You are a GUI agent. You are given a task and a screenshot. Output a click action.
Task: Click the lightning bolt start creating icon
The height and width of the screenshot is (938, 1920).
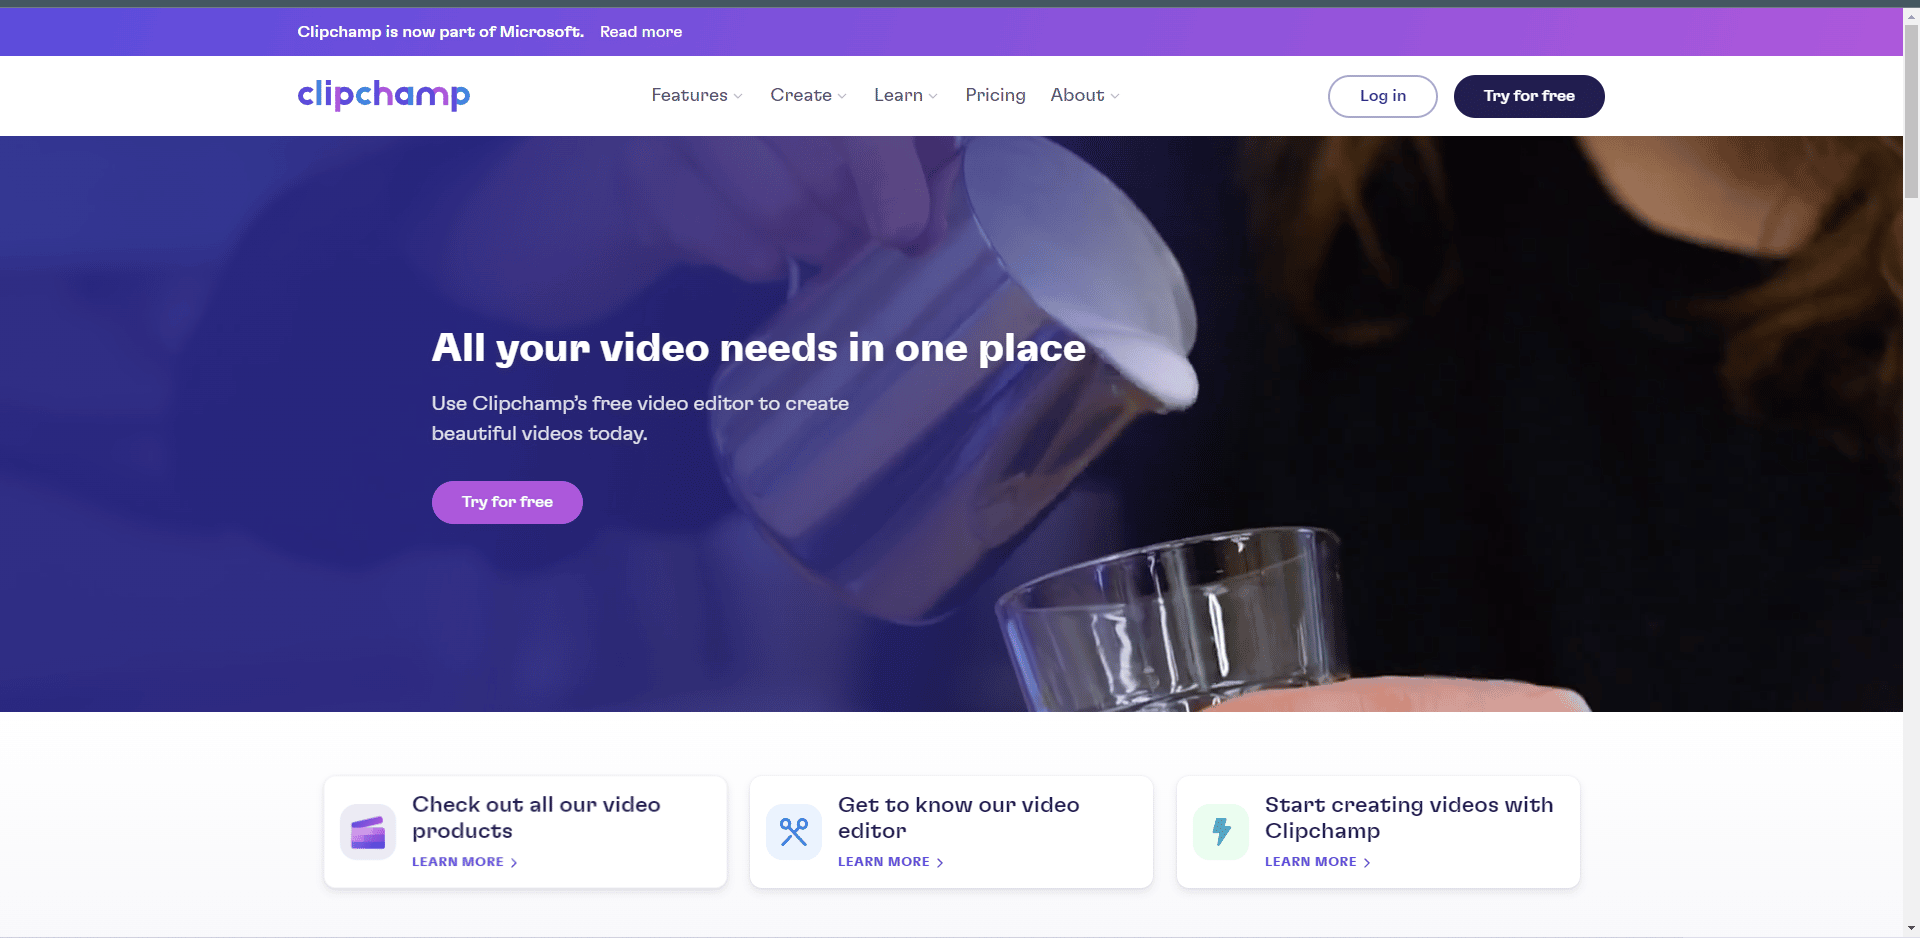[1221, 832]
